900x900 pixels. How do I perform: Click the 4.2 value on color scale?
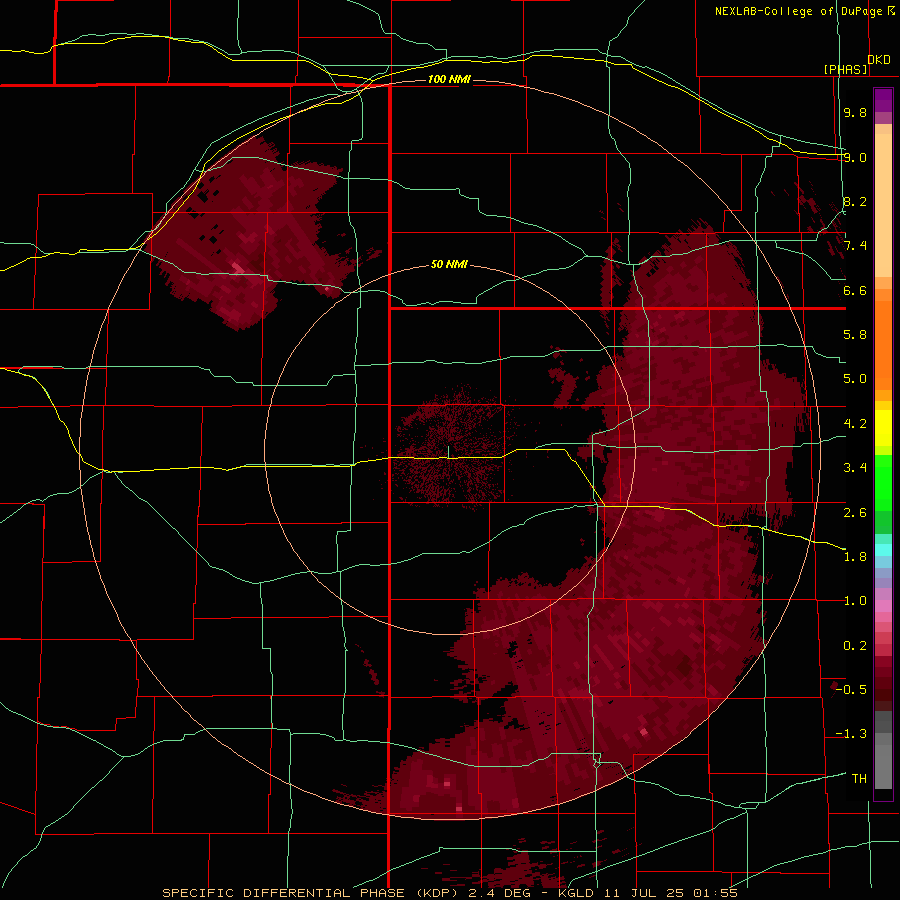click(x=855, y=424)
